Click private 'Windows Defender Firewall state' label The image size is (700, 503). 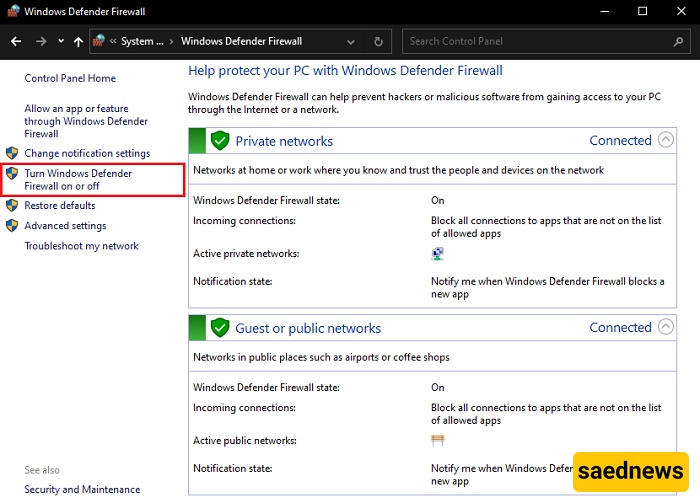266,200
